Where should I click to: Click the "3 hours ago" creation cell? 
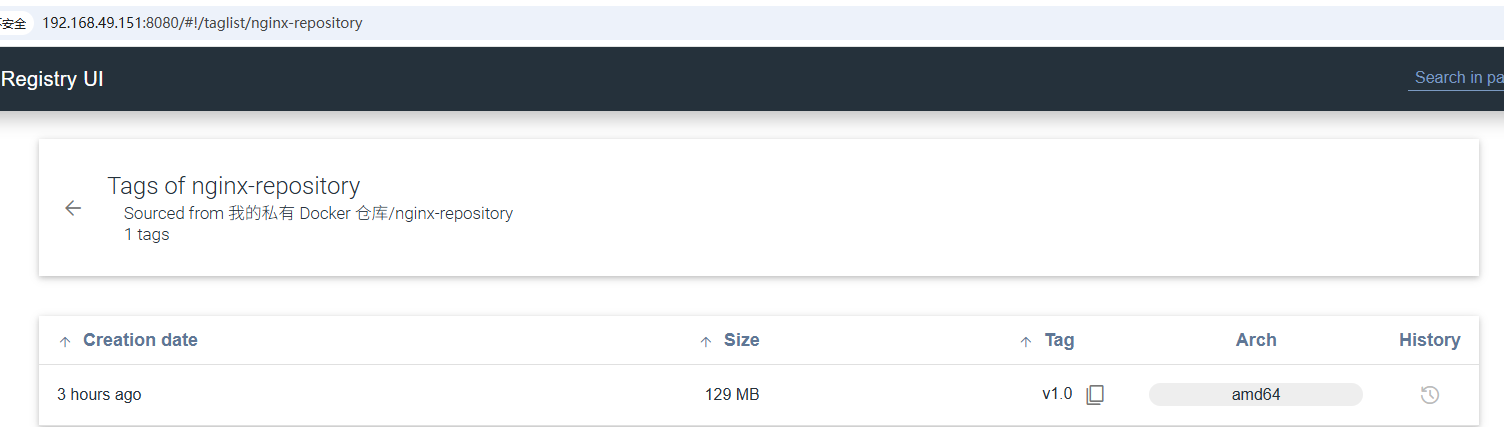coord(99,395)
